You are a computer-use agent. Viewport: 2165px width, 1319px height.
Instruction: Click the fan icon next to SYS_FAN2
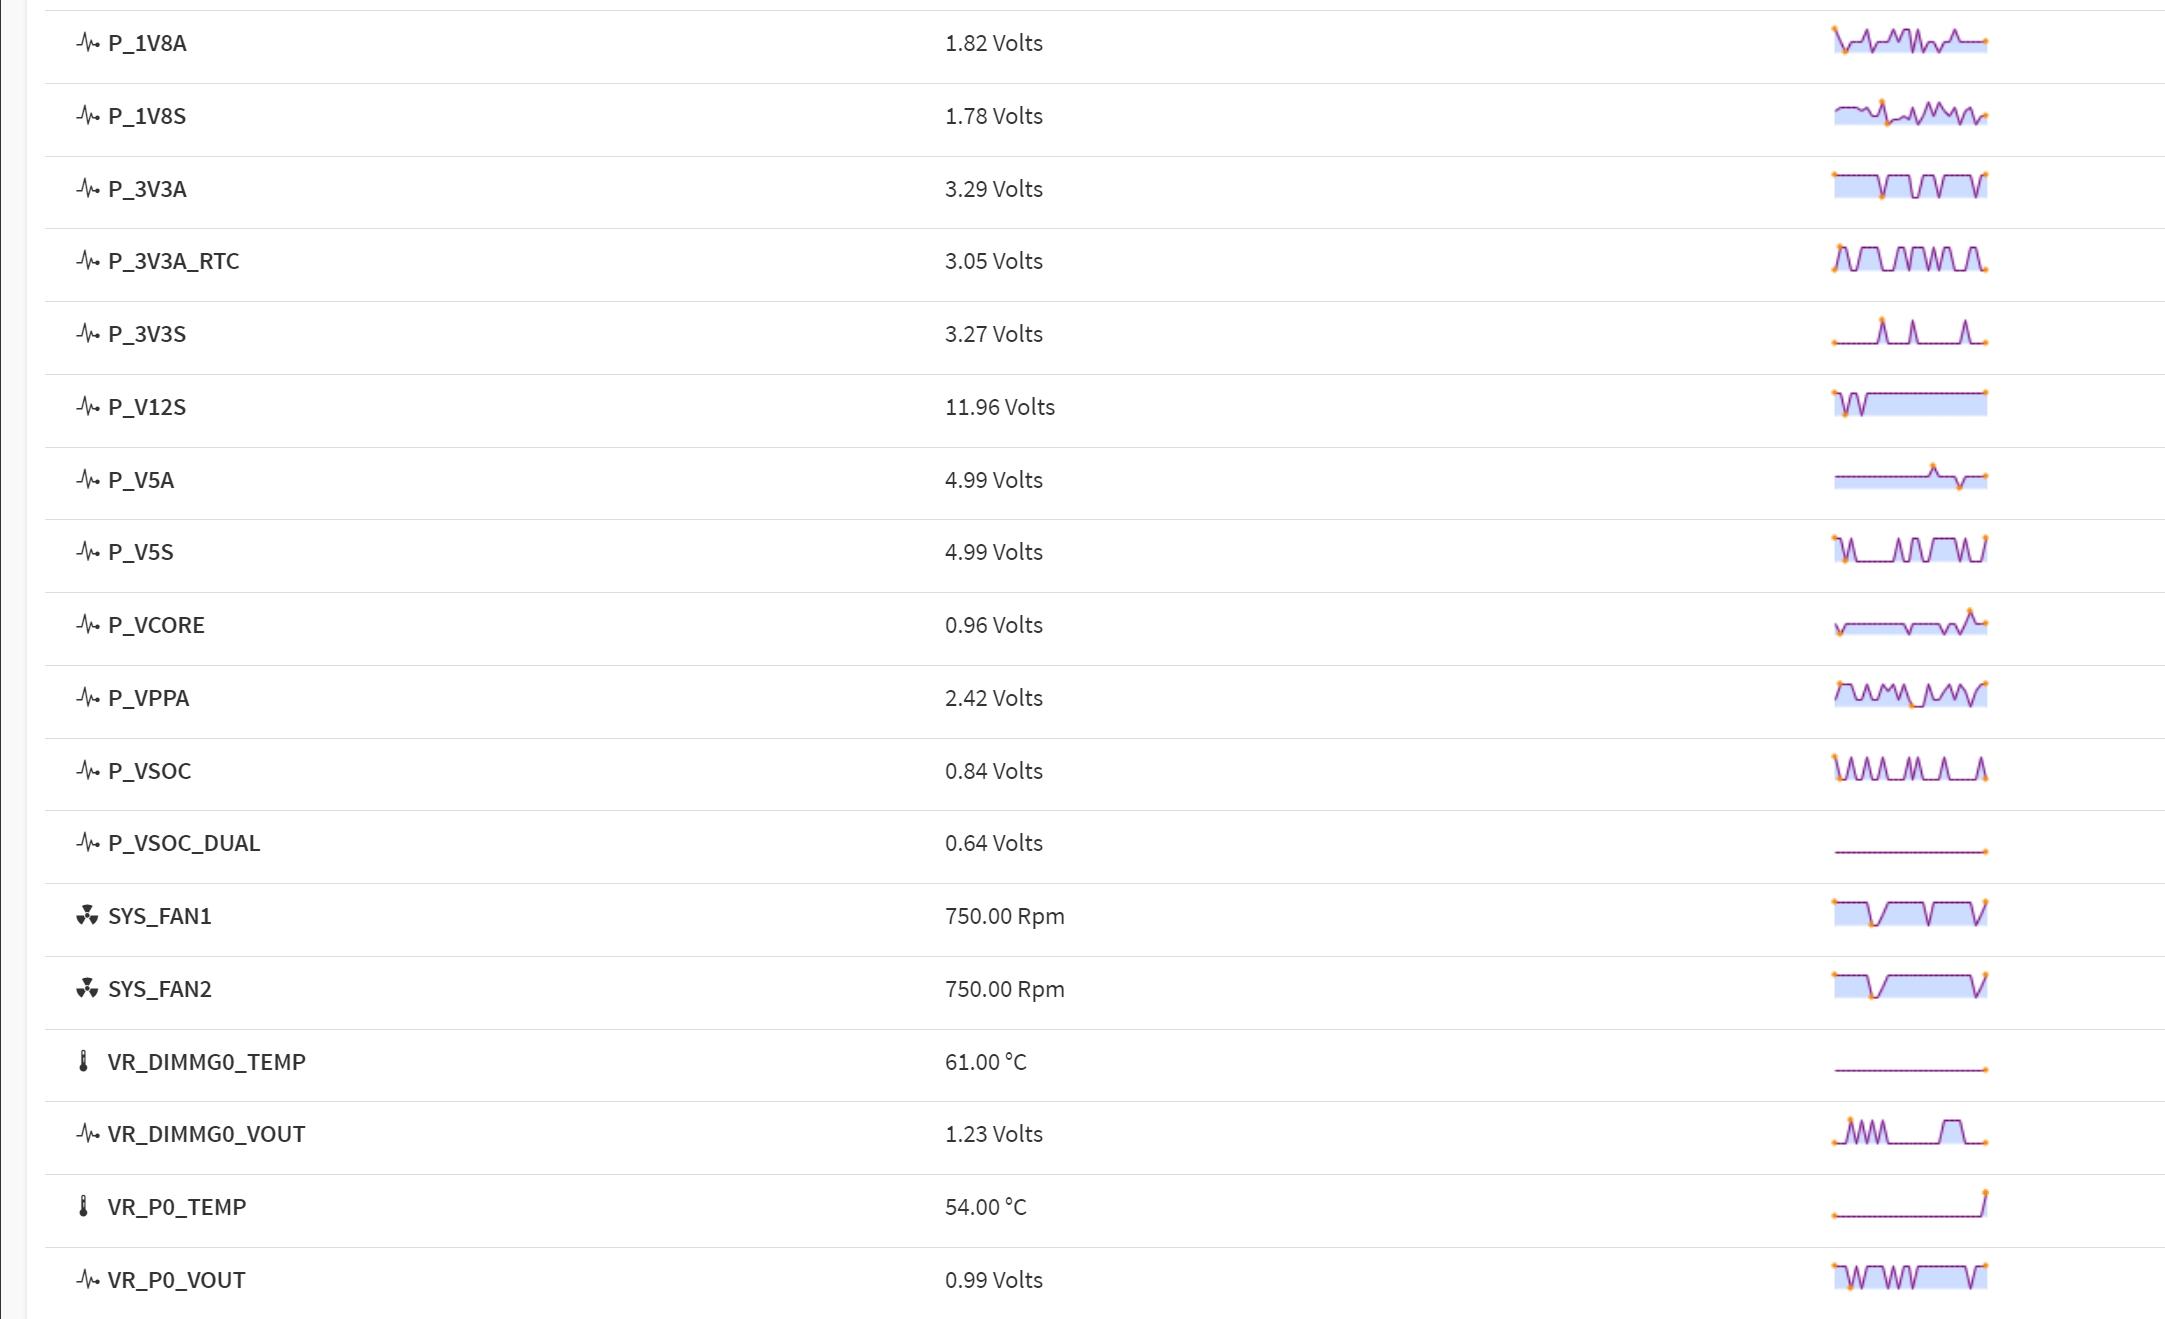click(87, 989)
